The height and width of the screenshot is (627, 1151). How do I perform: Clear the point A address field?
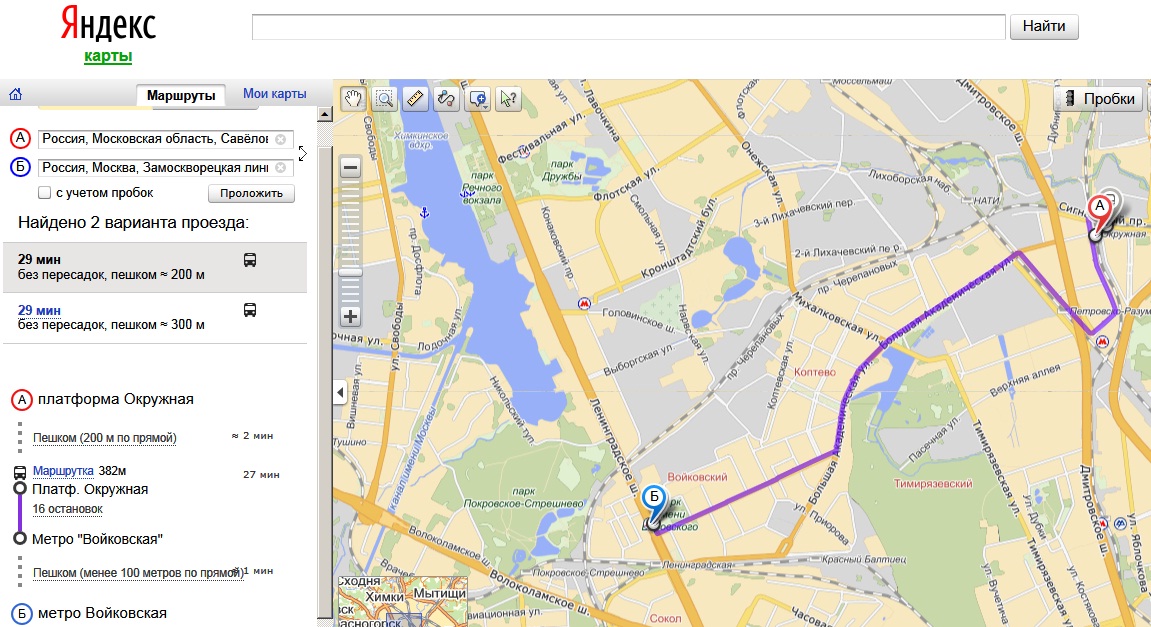point(280,139)
